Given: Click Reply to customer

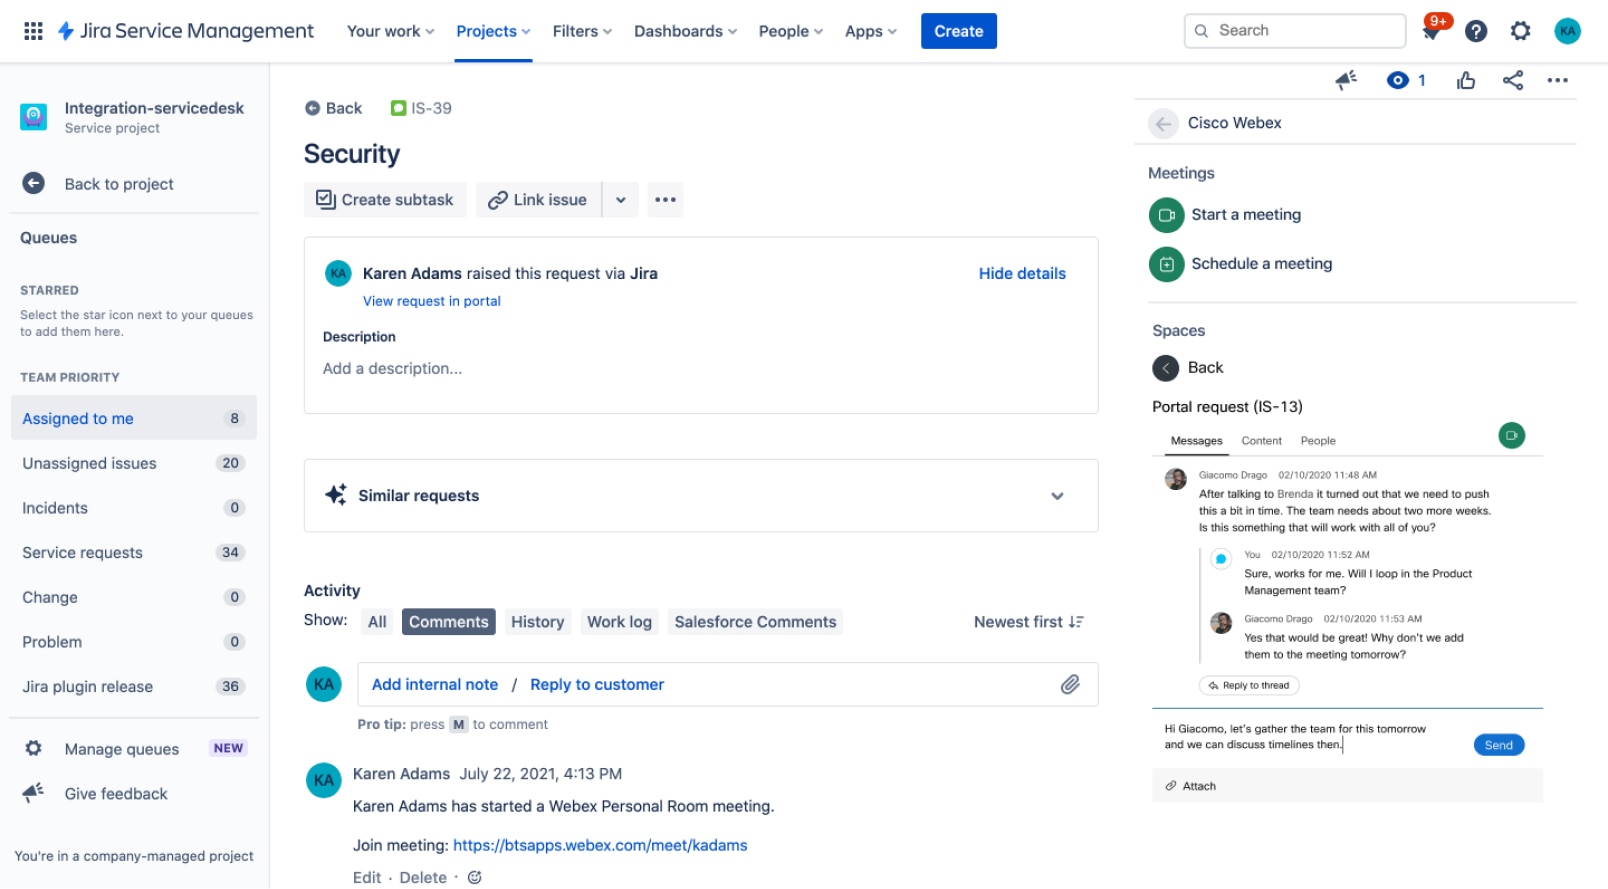Looking at the screenshot, I should point(597,685).
